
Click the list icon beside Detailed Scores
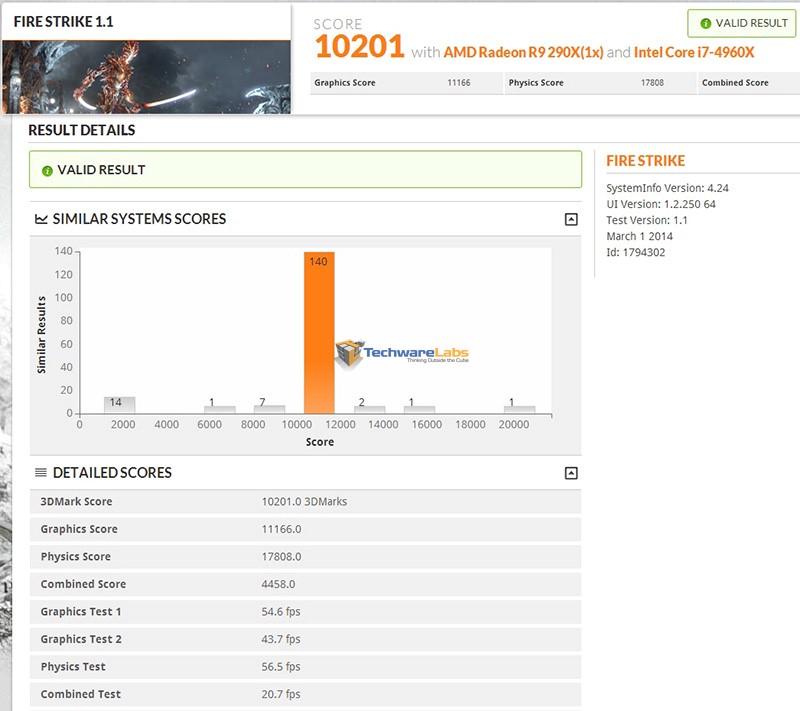pyautogui.click(x=41, y=472)
